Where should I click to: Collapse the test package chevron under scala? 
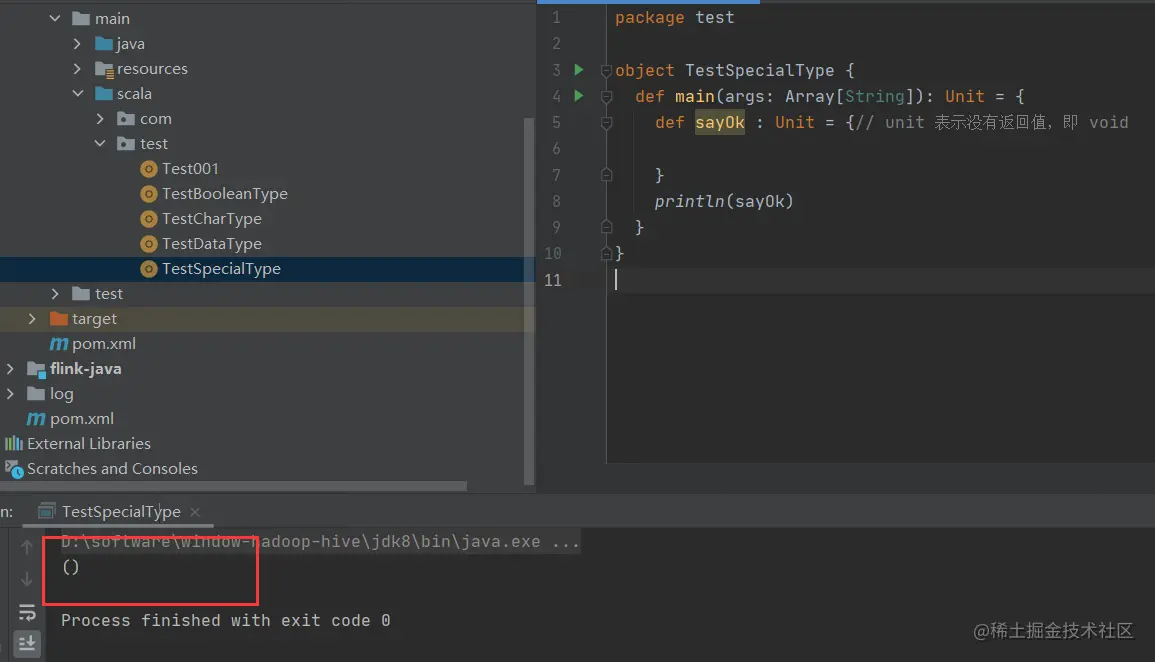click(x=100, y=144)
